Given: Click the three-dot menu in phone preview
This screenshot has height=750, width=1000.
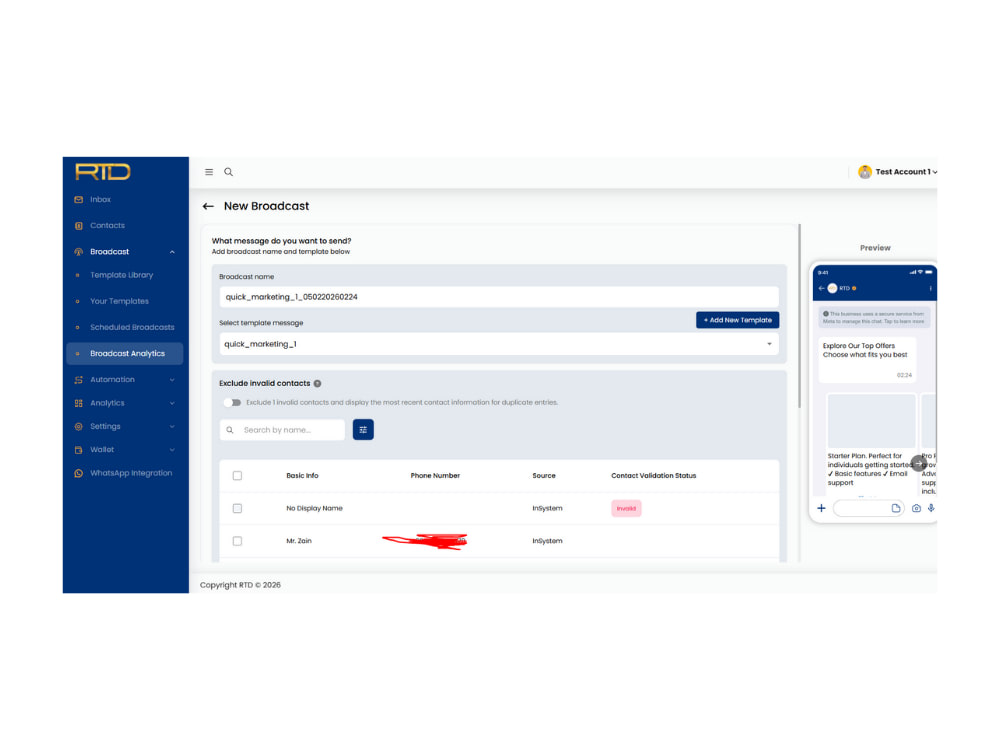Looking at the screenshot, I should tap(930, 288).
